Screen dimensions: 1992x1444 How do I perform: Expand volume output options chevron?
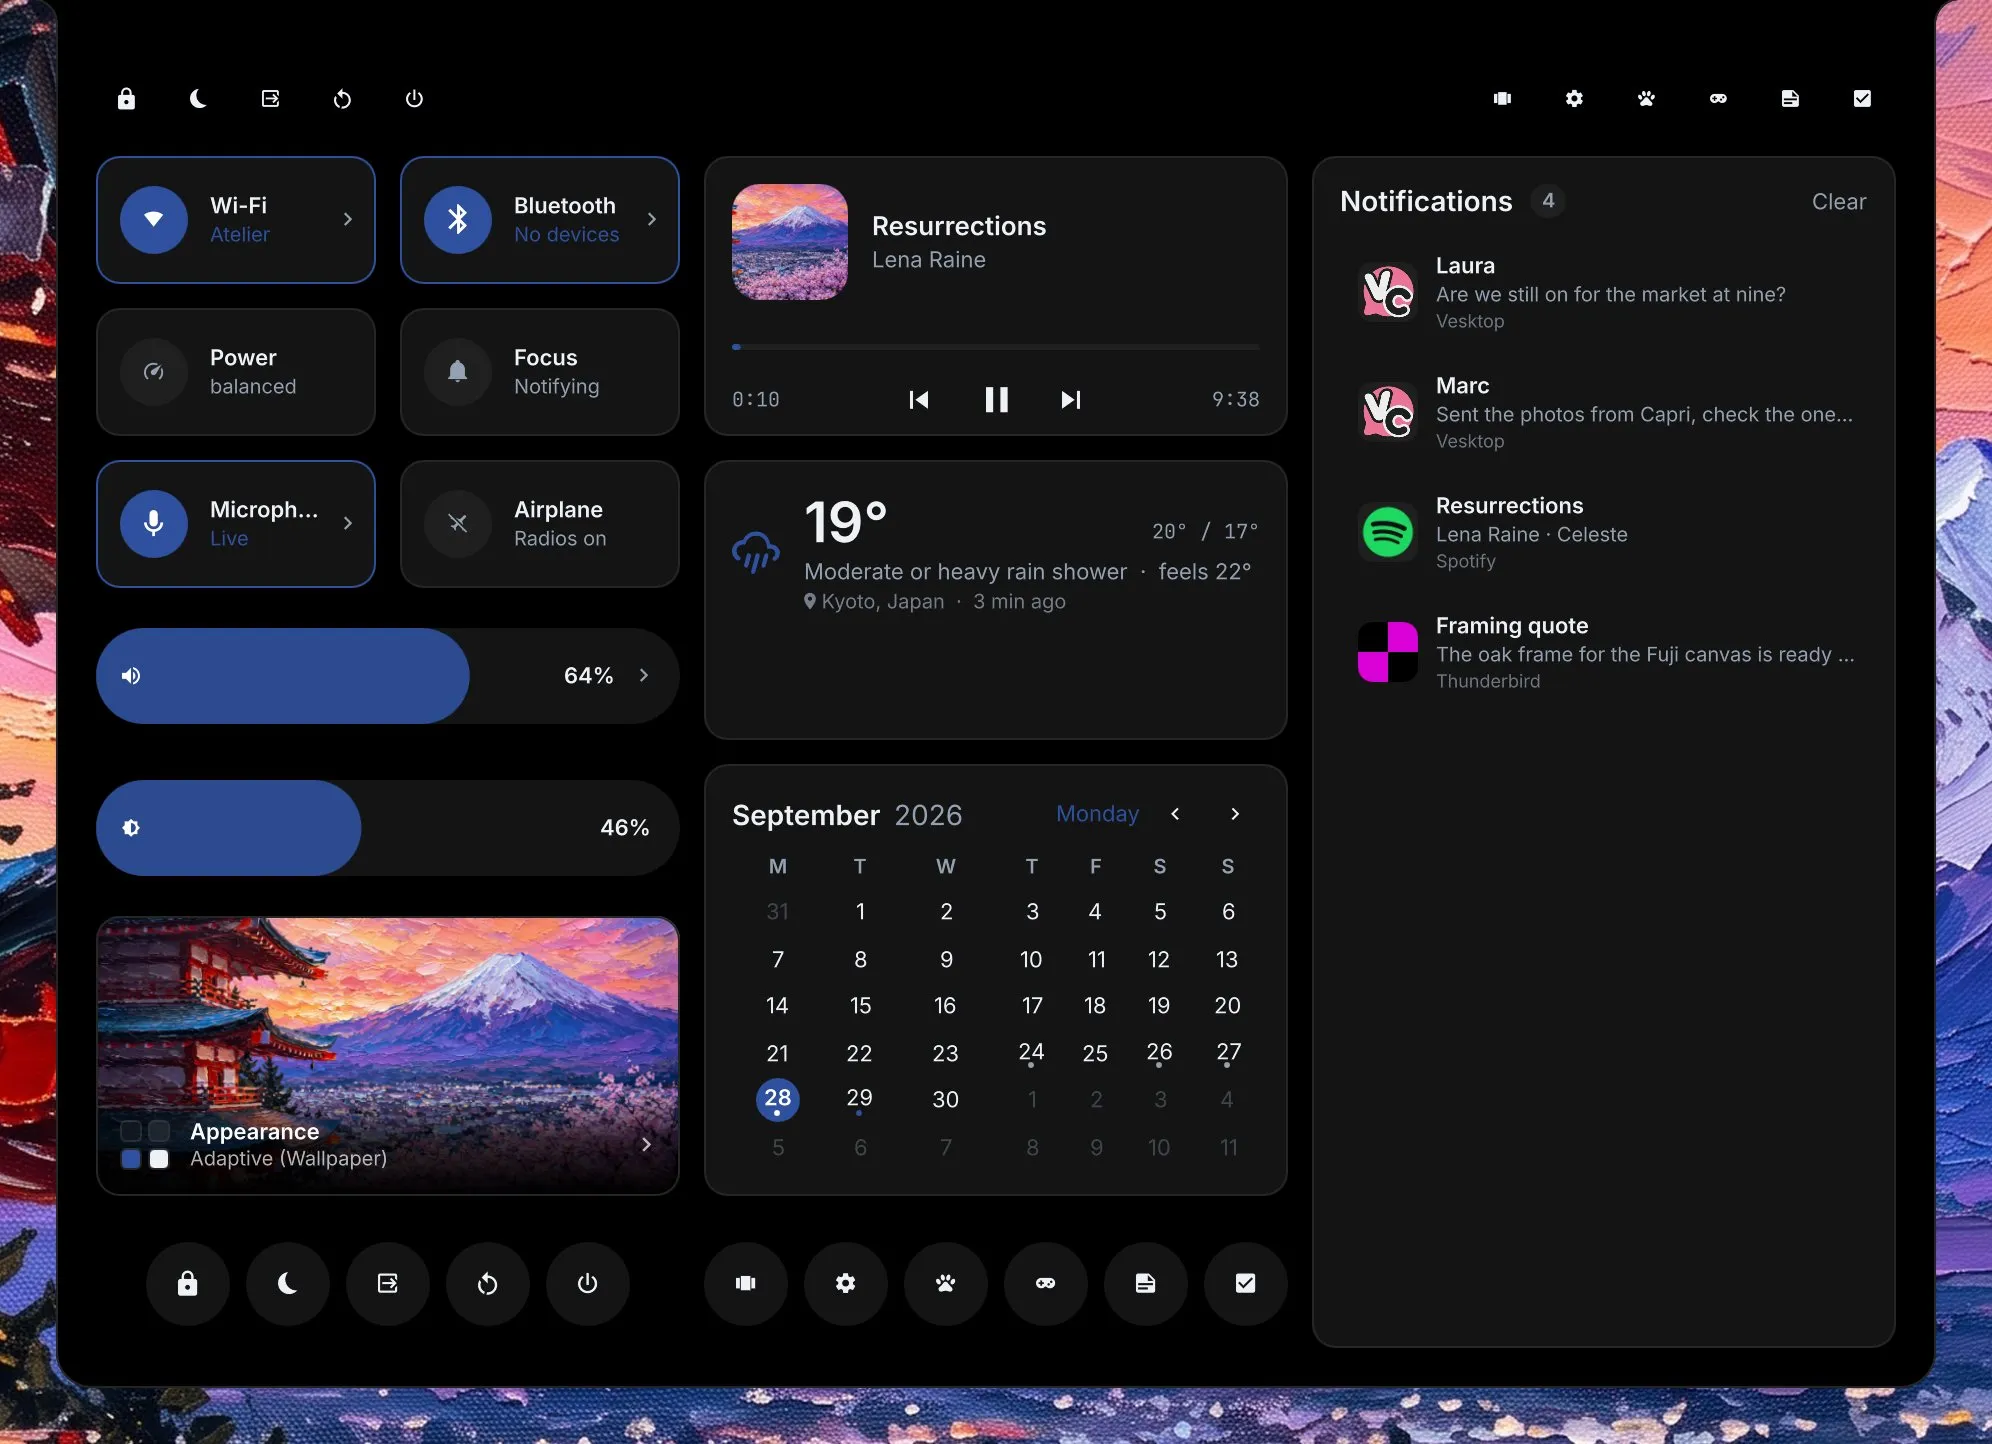[643, 676]
